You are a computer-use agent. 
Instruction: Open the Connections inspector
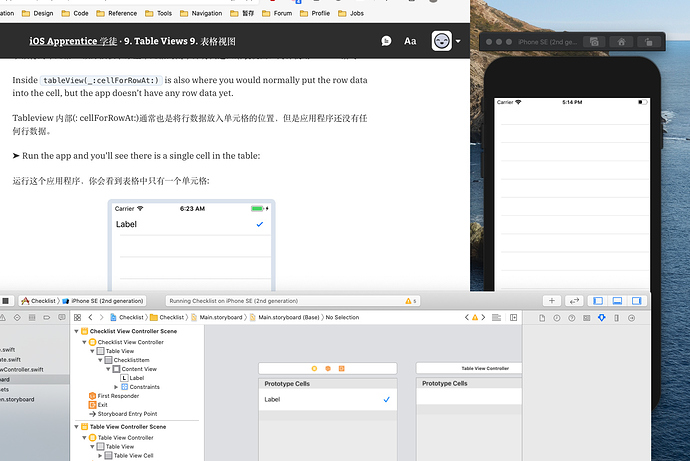click(x=632, y=317)
